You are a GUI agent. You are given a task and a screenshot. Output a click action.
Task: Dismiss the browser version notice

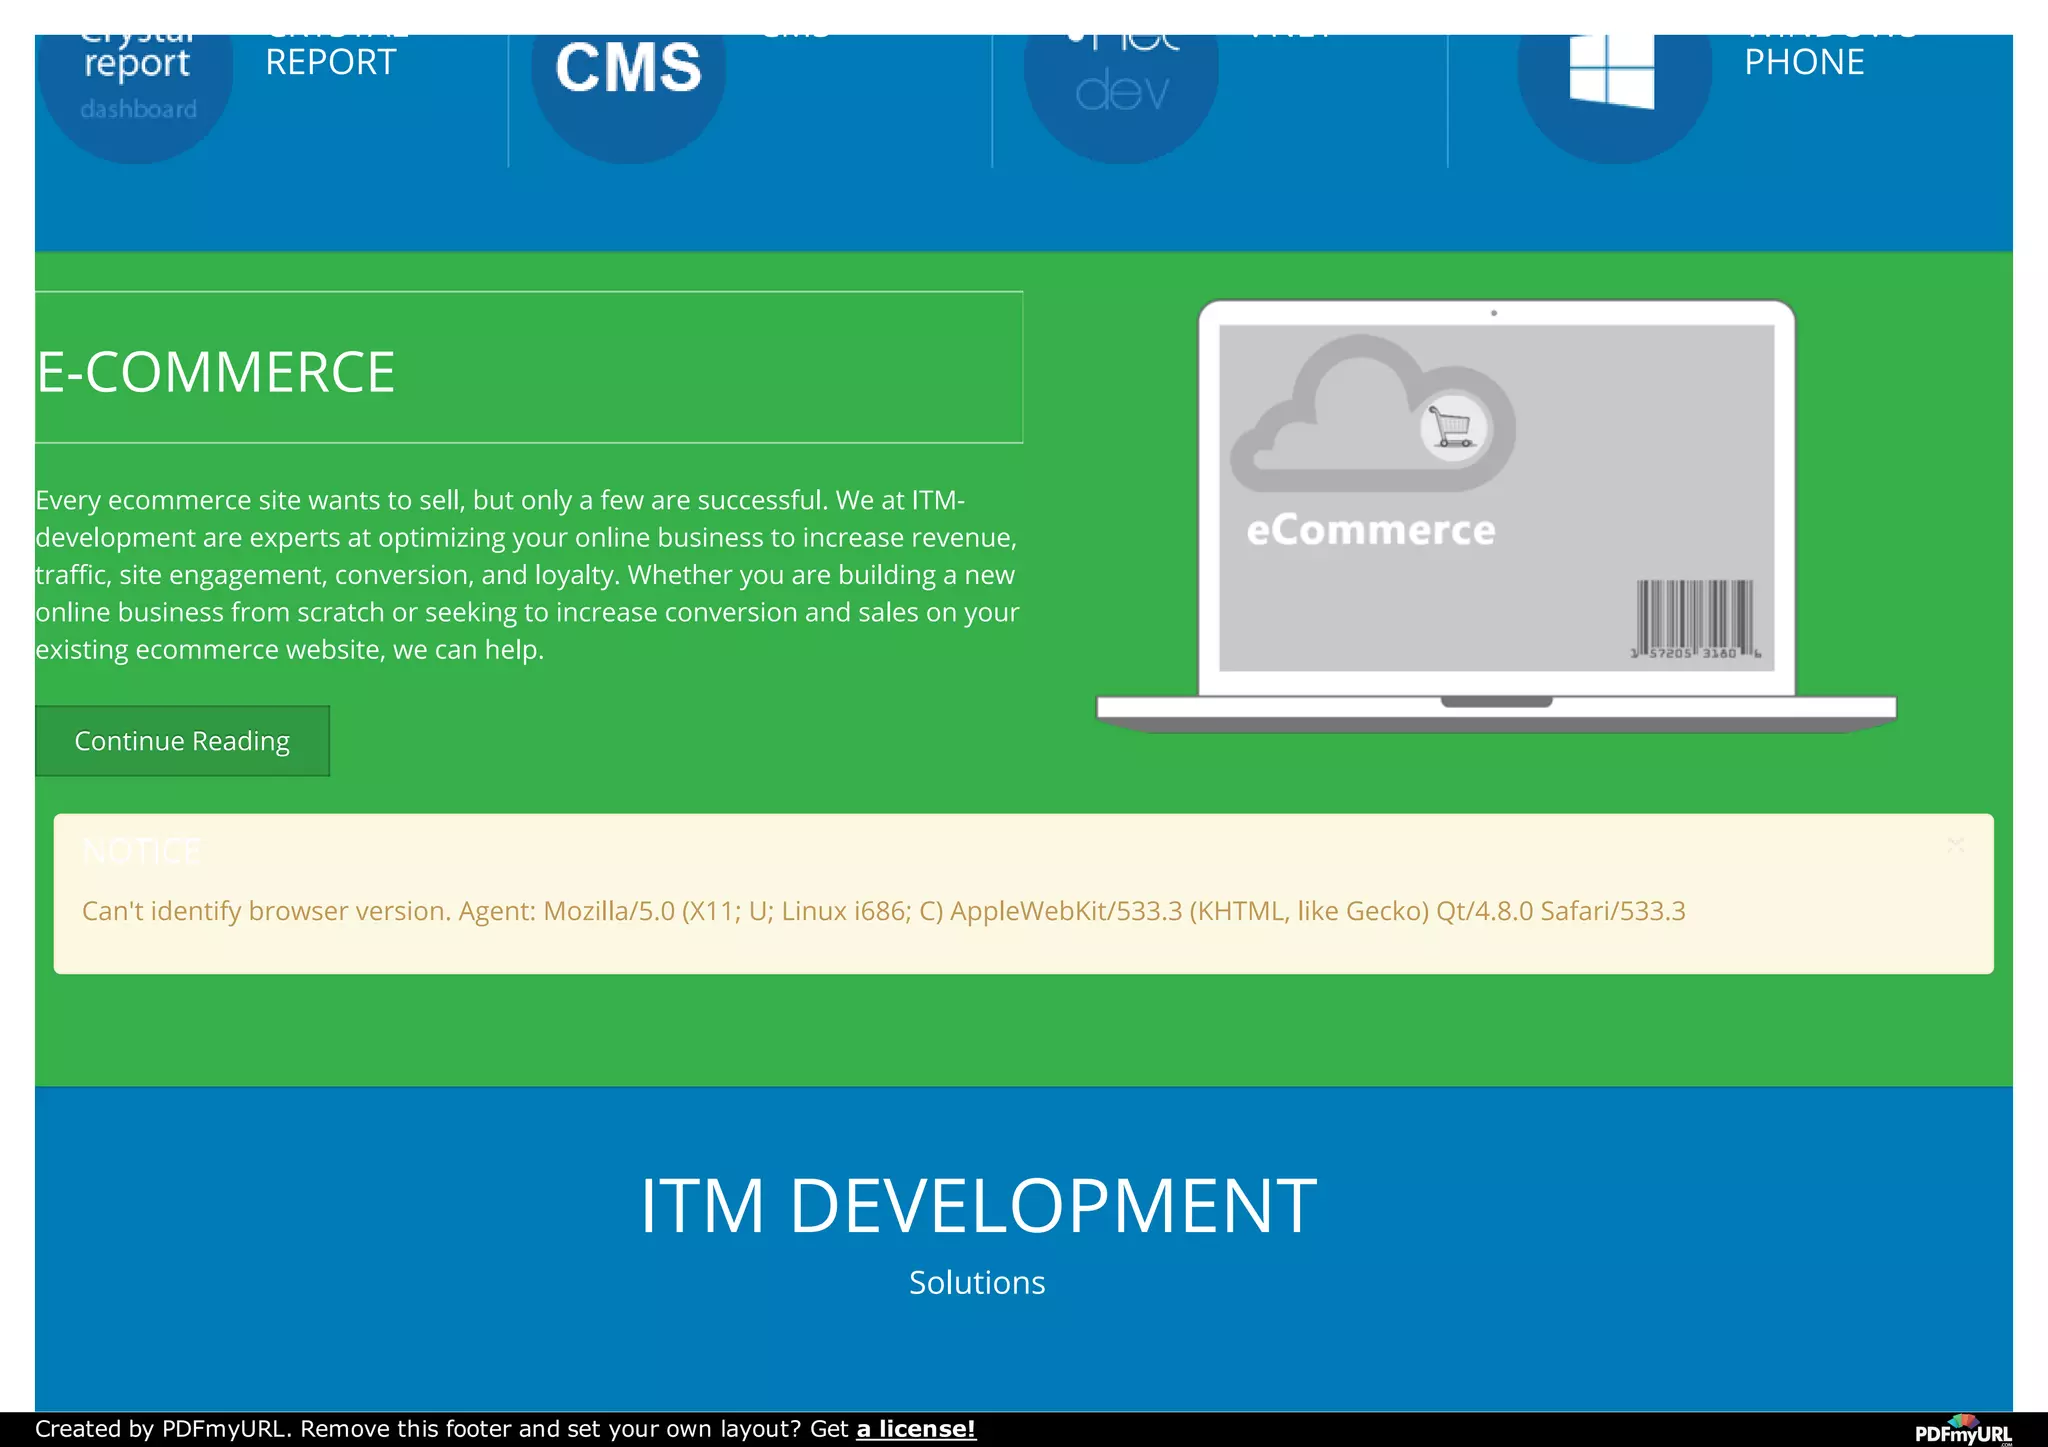pyautogui.click(x=1955, y=846)
